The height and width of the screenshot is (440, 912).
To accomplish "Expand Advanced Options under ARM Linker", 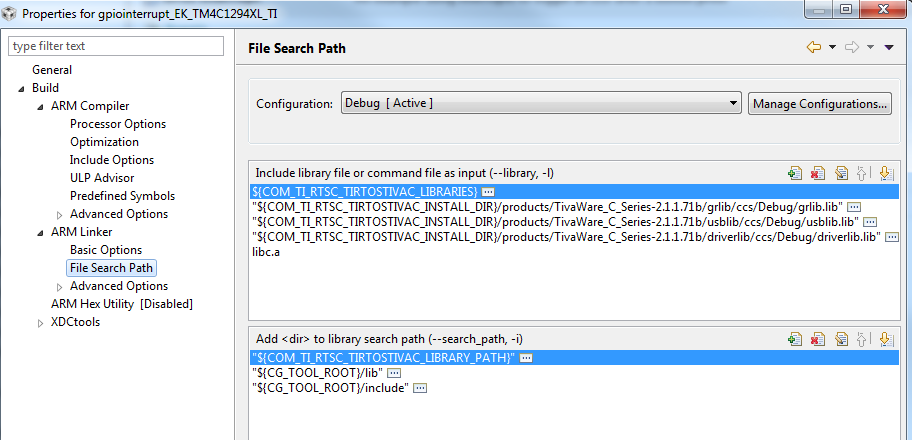I will coord(59,287).
